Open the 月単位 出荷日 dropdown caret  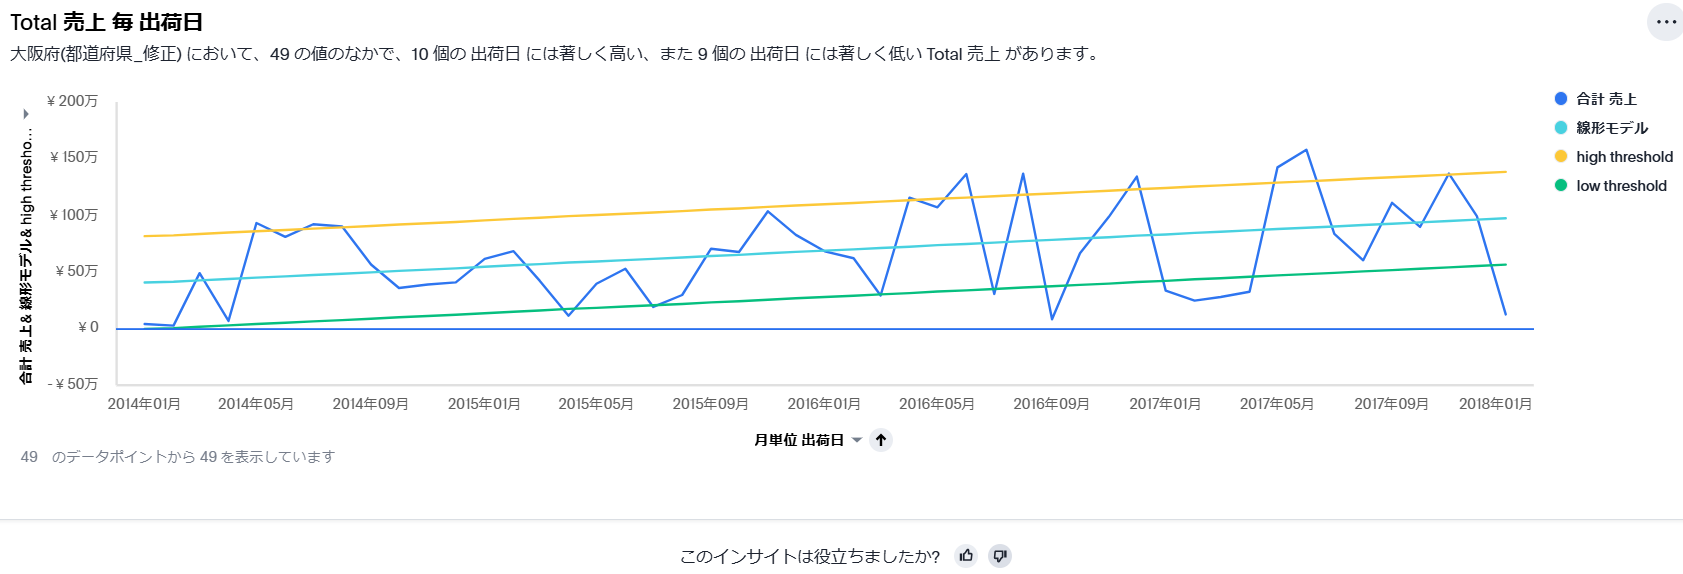[x=857, y=440]
